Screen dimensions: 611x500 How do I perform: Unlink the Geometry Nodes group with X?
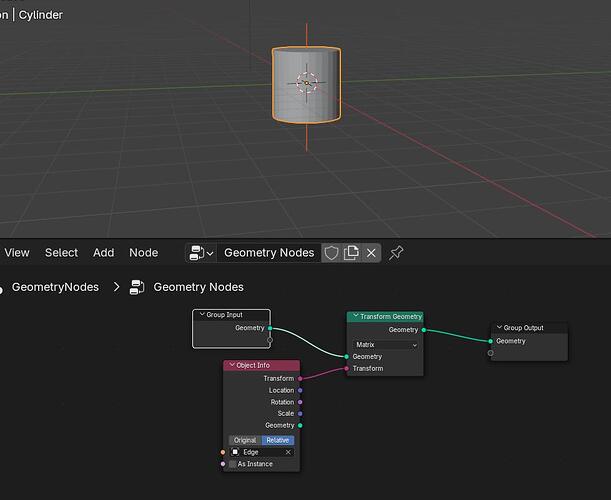371,253
